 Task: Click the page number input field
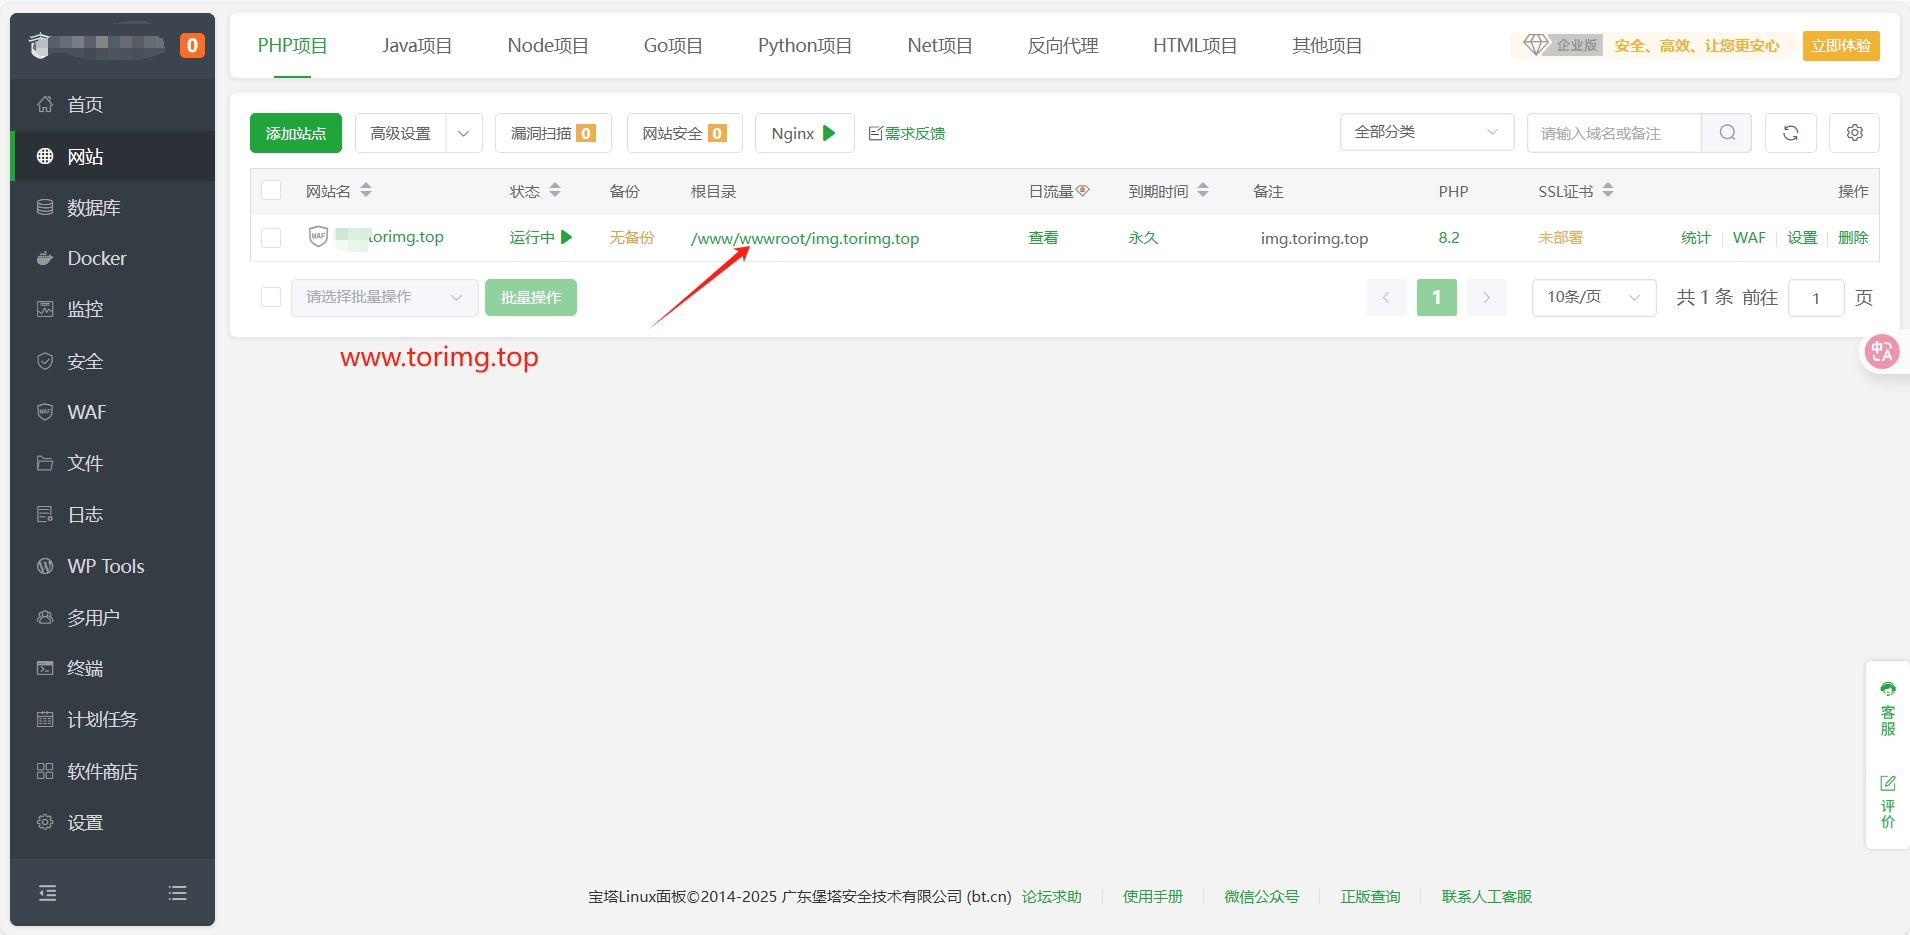point(1817,297)
